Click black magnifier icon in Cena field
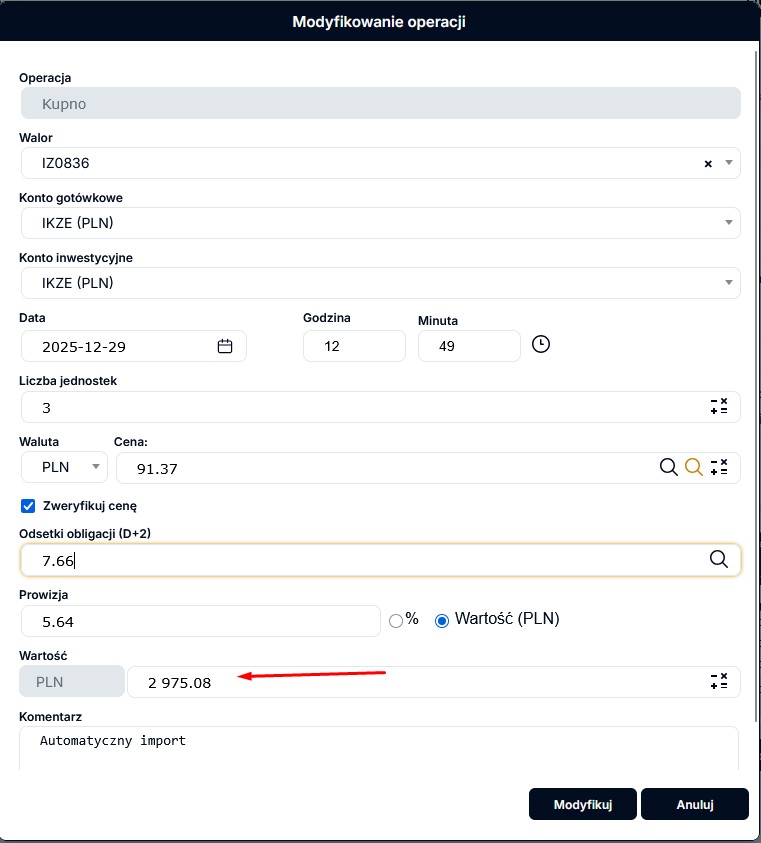 pyautogui.click(x=669, y=467)
